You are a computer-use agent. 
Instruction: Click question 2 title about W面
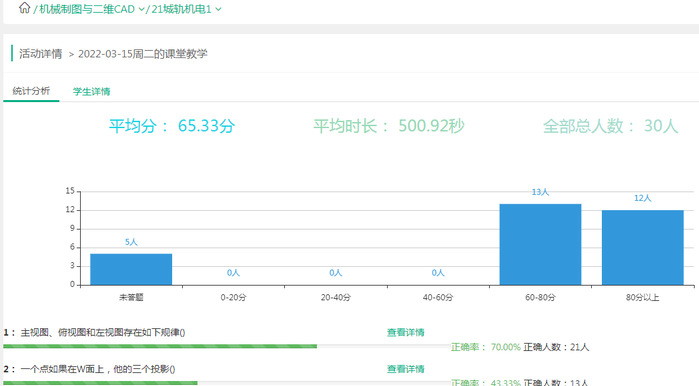click(98, 369)
